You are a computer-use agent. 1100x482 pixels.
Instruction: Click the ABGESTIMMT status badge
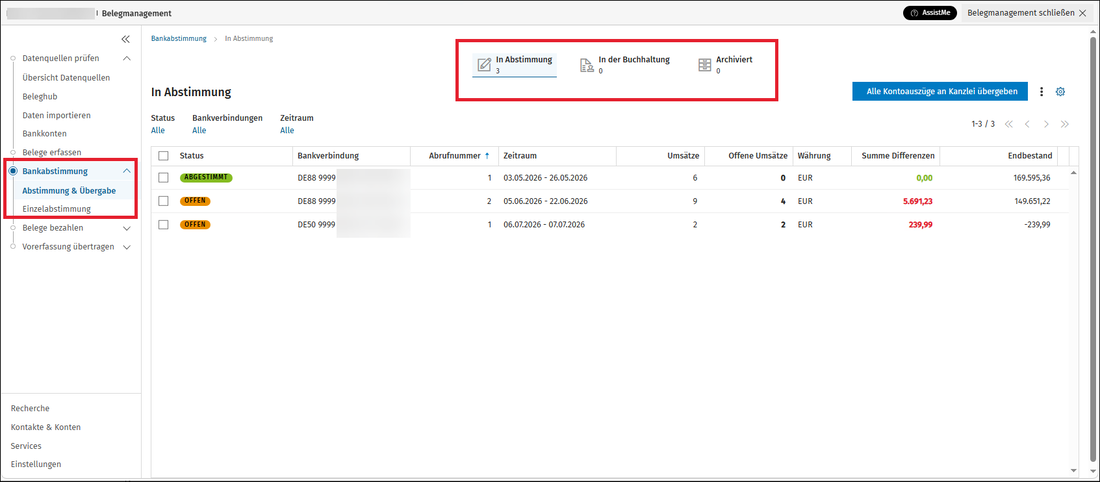click(206, 178)
